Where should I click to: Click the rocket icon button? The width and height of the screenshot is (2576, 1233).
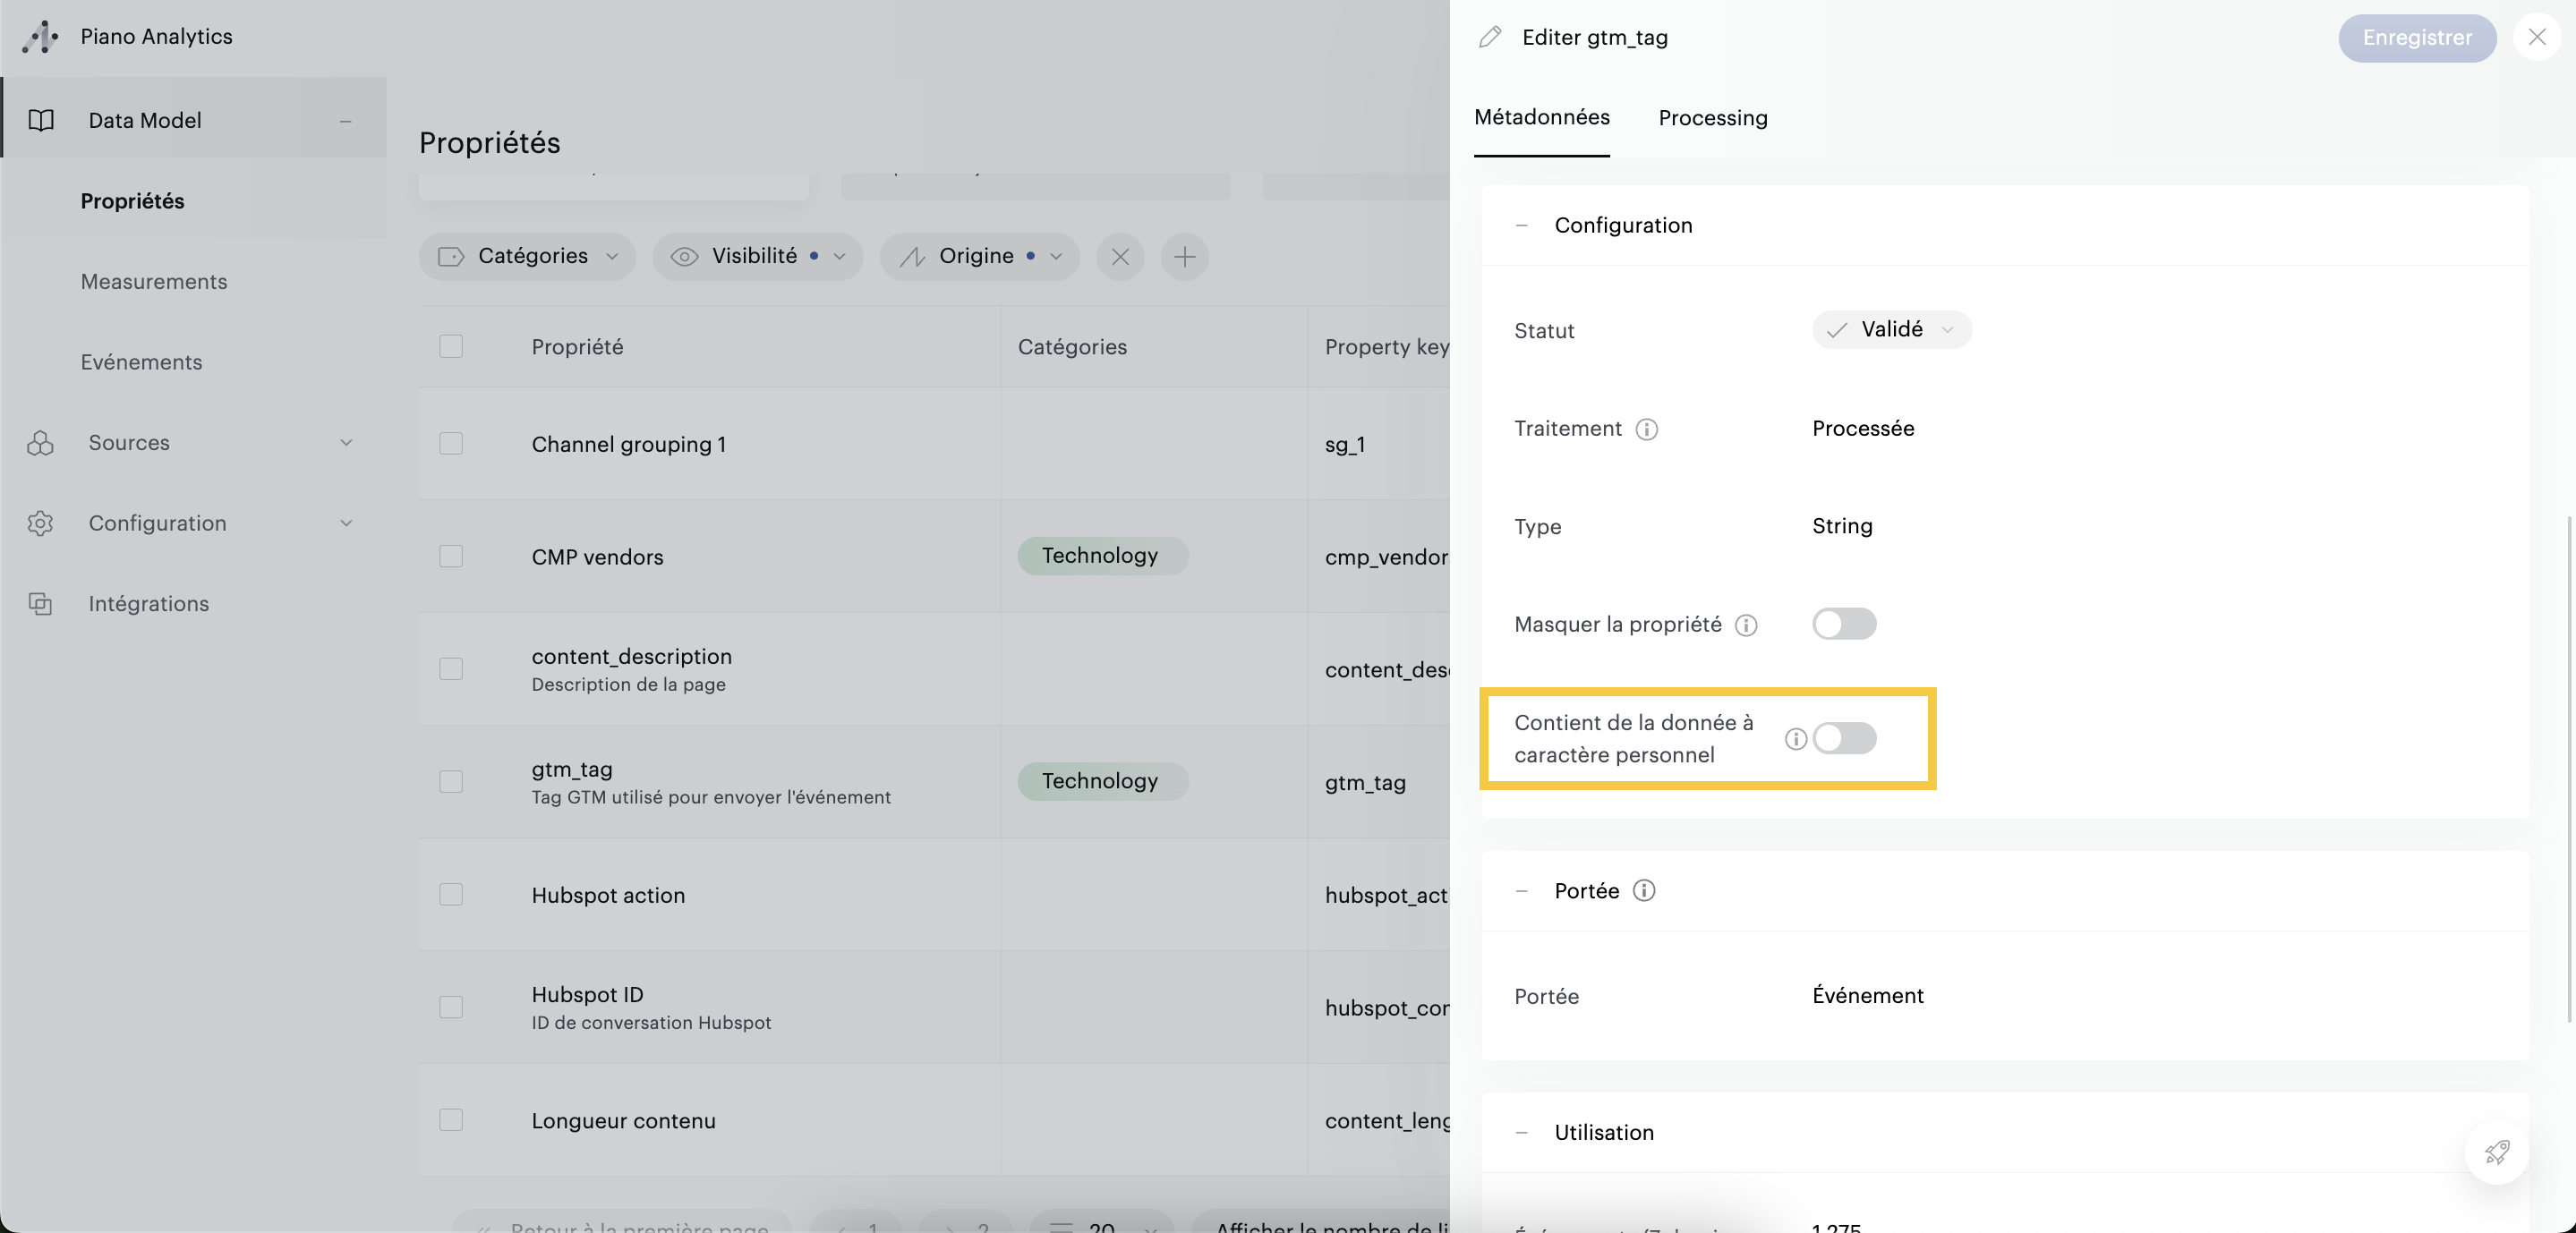pyautogui.click(x=2497, y=1152)
